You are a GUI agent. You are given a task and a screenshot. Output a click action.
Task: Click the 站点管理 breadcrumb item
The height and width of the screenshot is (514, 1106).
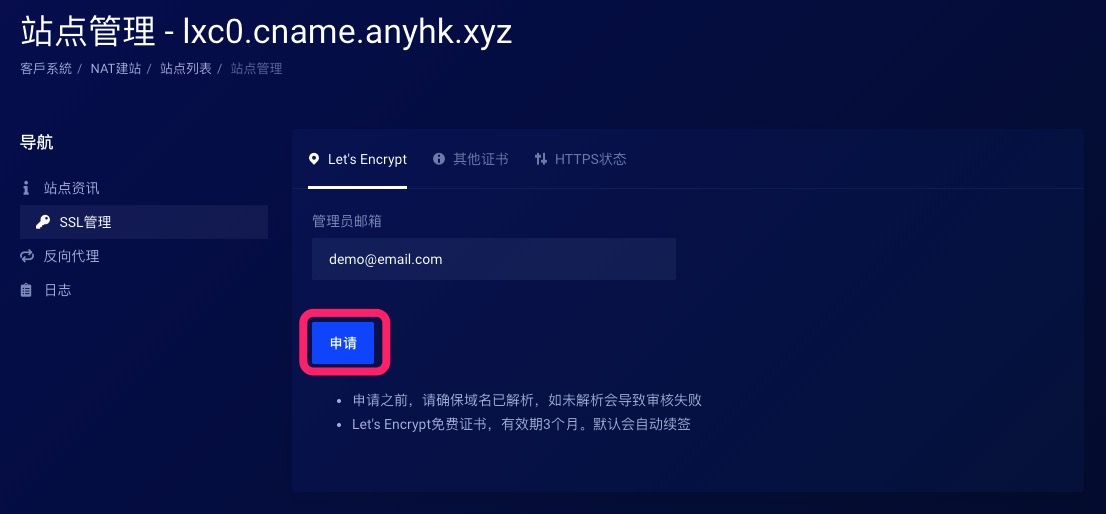256,69
